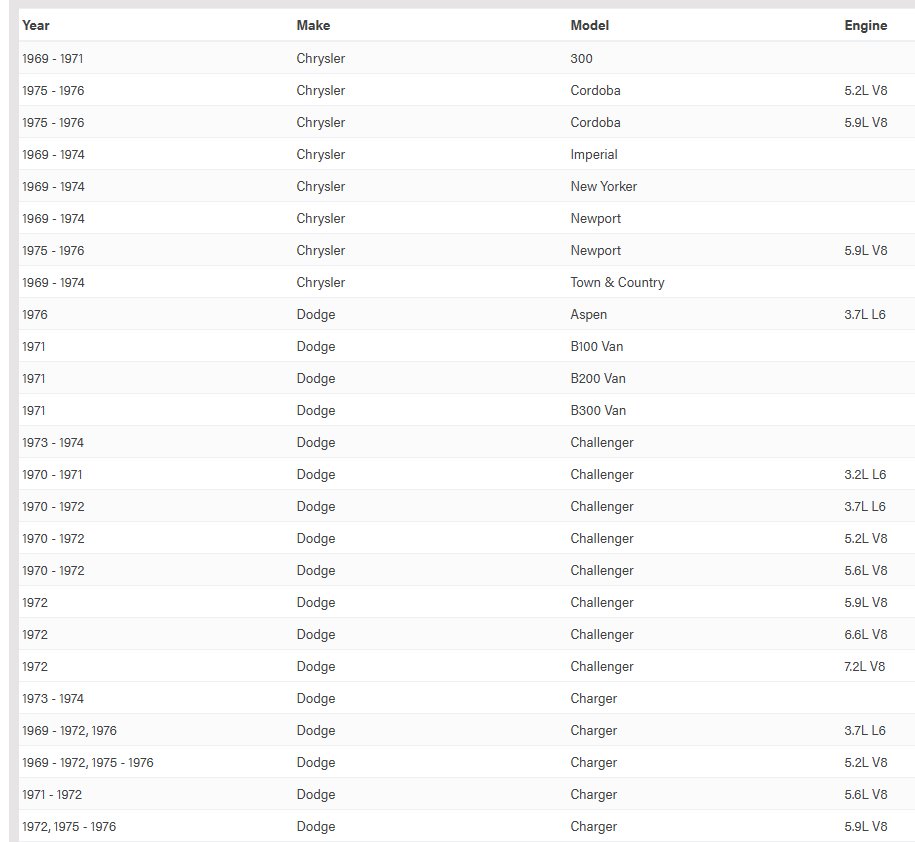Select the Dodge Aspen model cell
This screenshot has height=842, width=915.
tap(588, 315)
